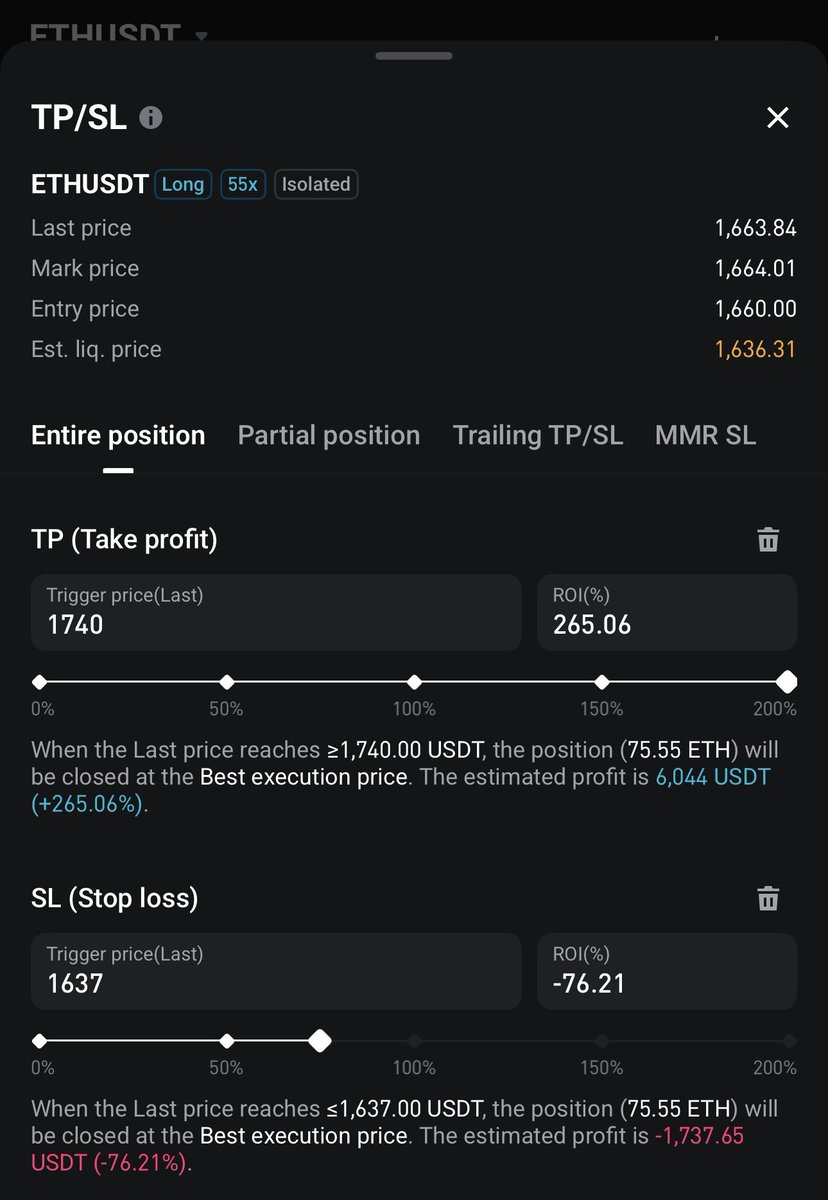828x1200 pixels.
Task: Switch to the Partial position tab
Action: (x=329, y=436)
